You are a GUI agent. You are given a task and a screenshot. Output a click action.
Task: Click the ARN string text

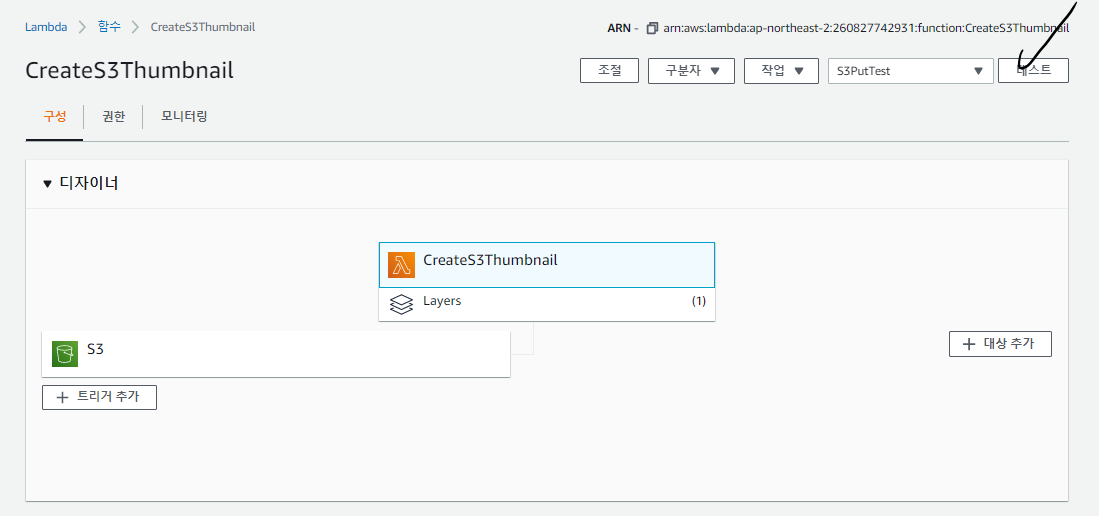[866, 29]
